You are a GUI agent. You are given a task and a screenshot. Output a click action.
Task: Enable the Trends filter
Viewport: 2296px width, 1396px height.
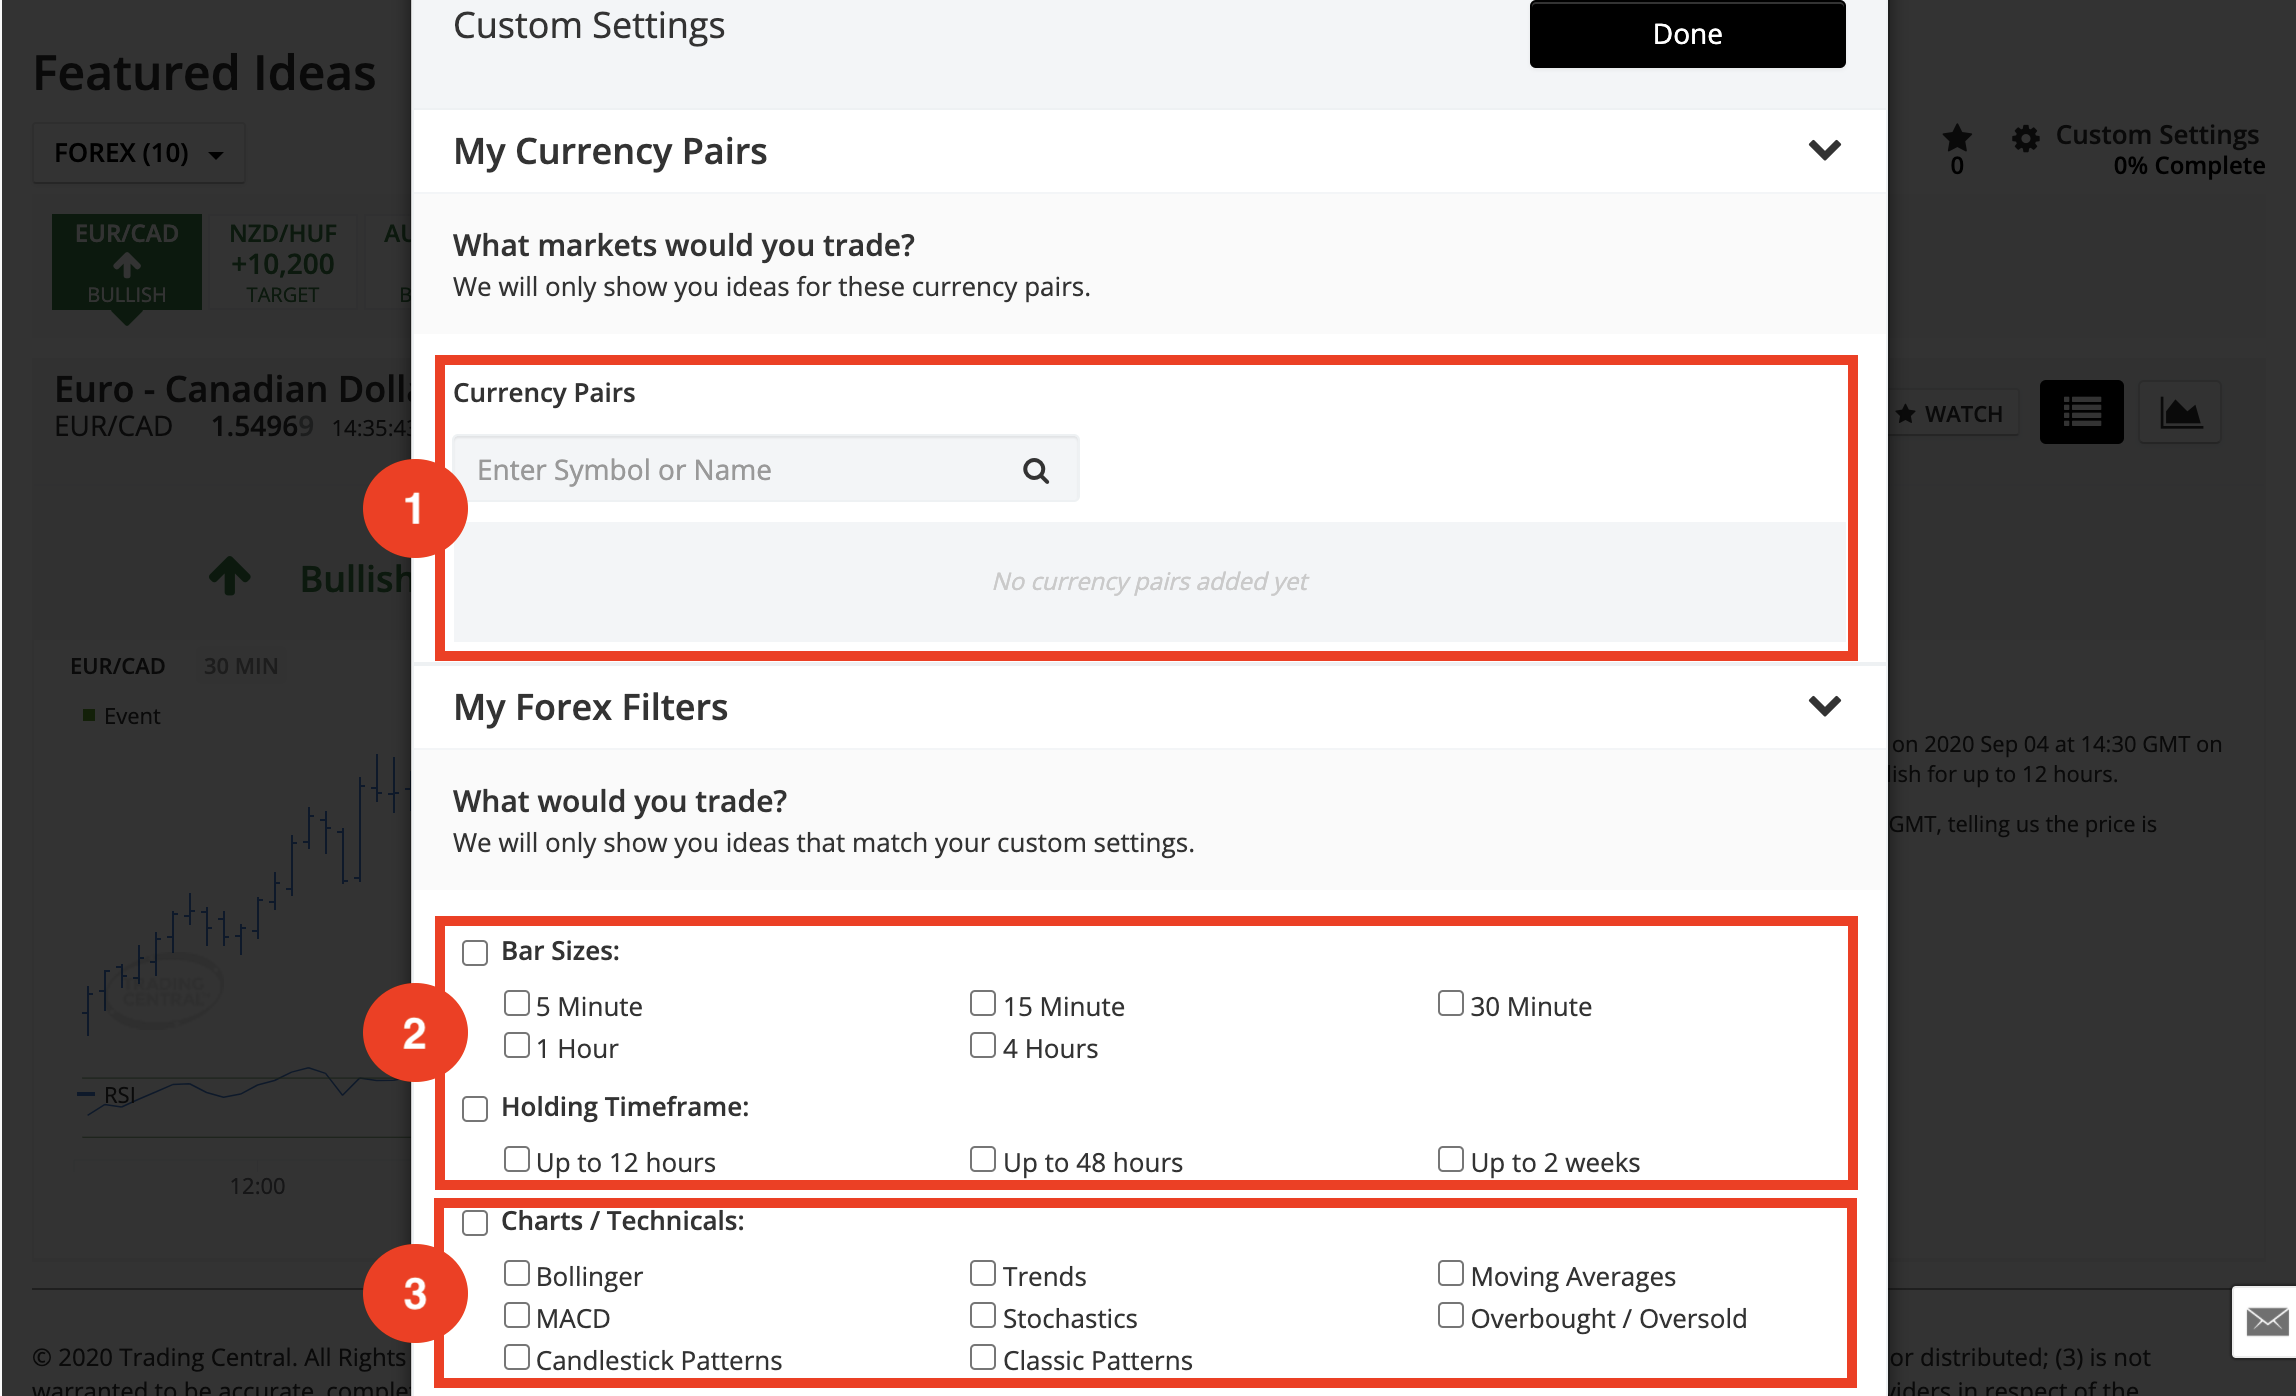983,1273
